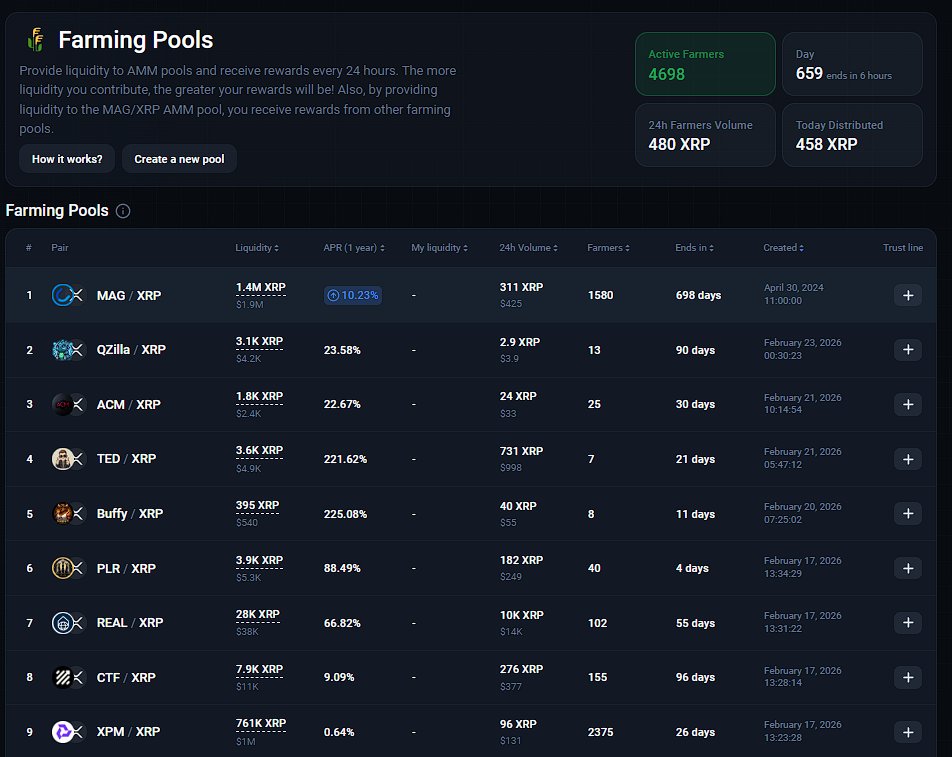The height and width of the screenshot is (757, 952).
Task: Click Create a new pool button
Action: point(179,159)
